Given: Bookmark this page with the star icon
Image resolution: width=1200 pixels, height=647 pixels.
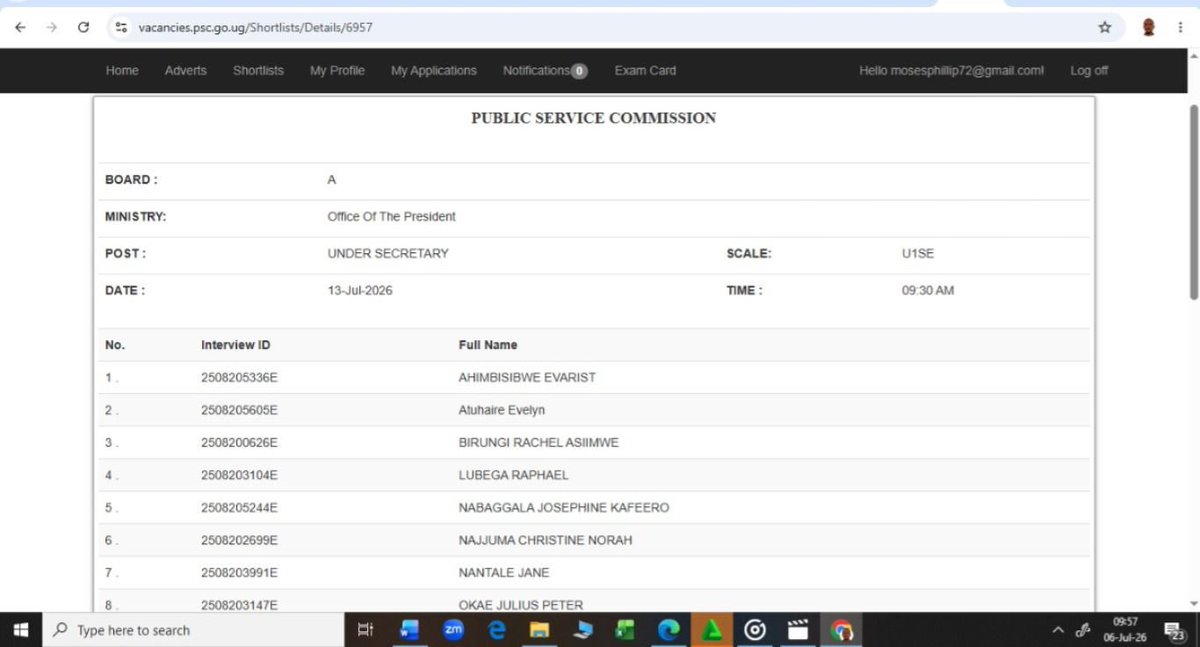Looking at the screenshot, I should tap(1105, 28).
